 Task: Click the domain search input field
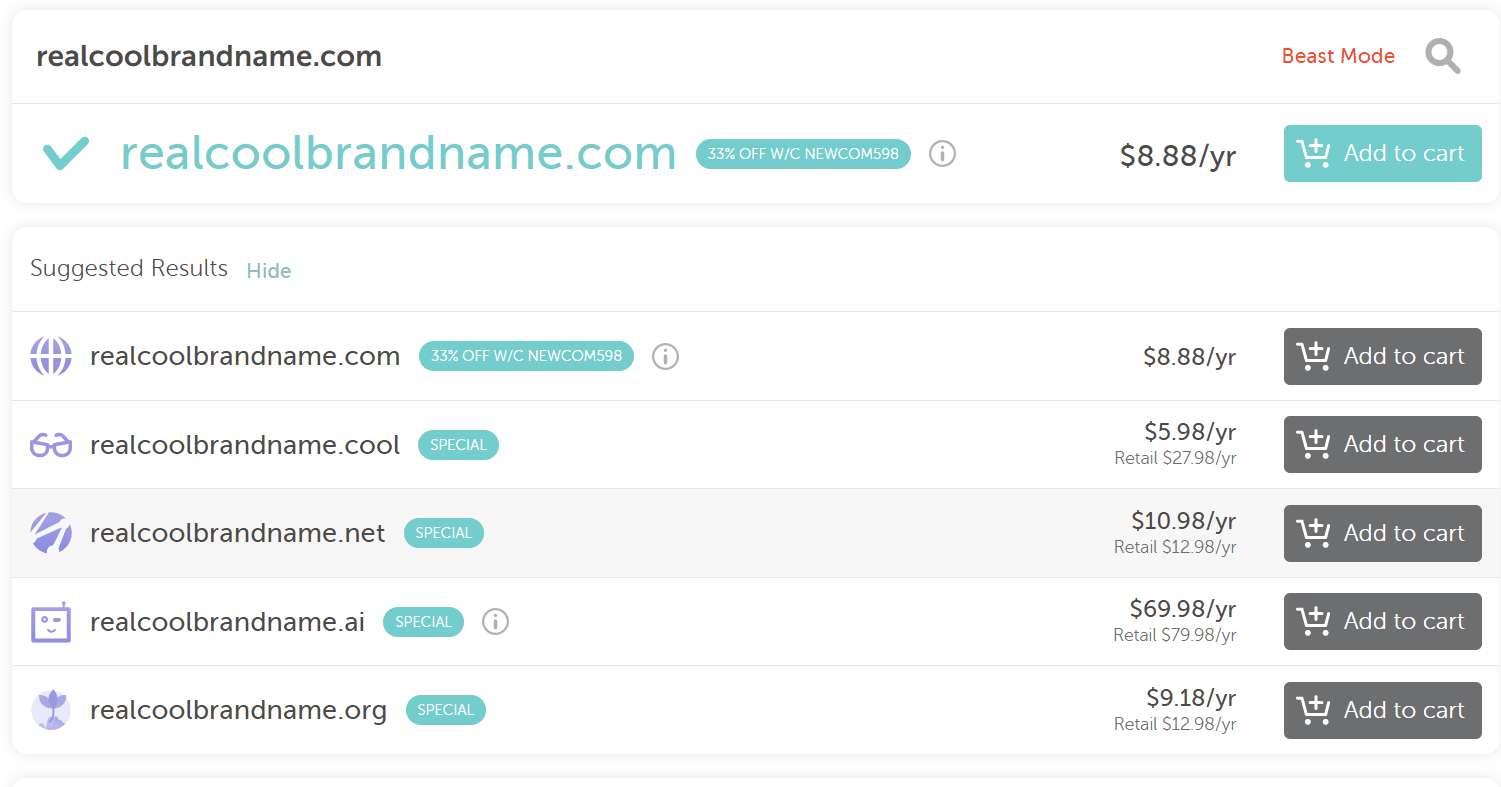(400, 56)
